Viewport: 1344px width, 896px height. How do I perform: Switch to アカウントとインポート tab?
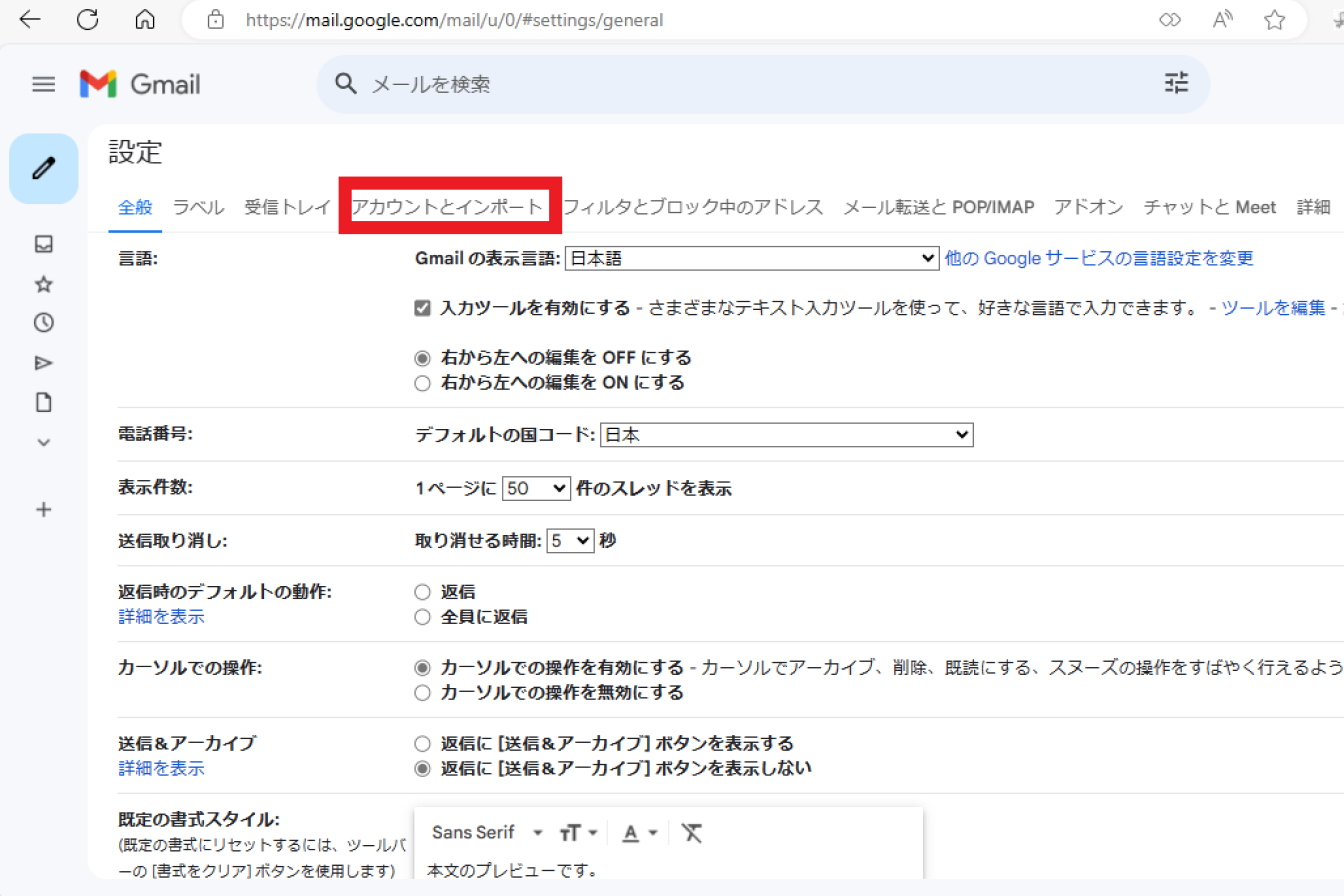coord(448,207)
